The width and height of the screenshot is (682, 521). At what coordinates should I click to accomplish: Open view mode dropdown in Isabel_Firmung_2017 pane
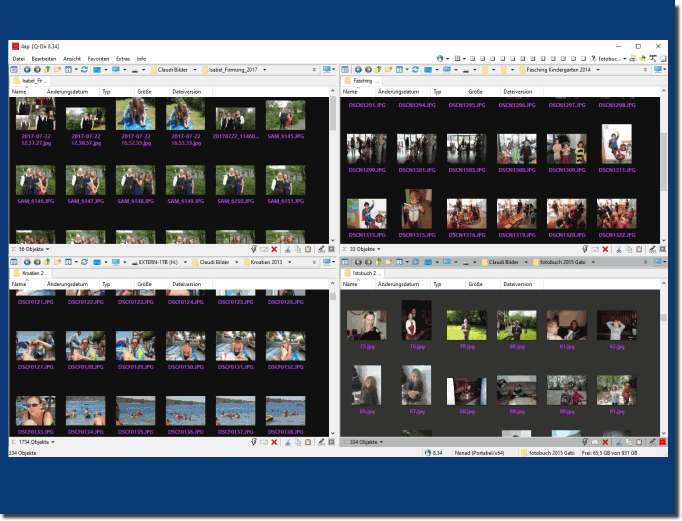[x=76, y=70]
